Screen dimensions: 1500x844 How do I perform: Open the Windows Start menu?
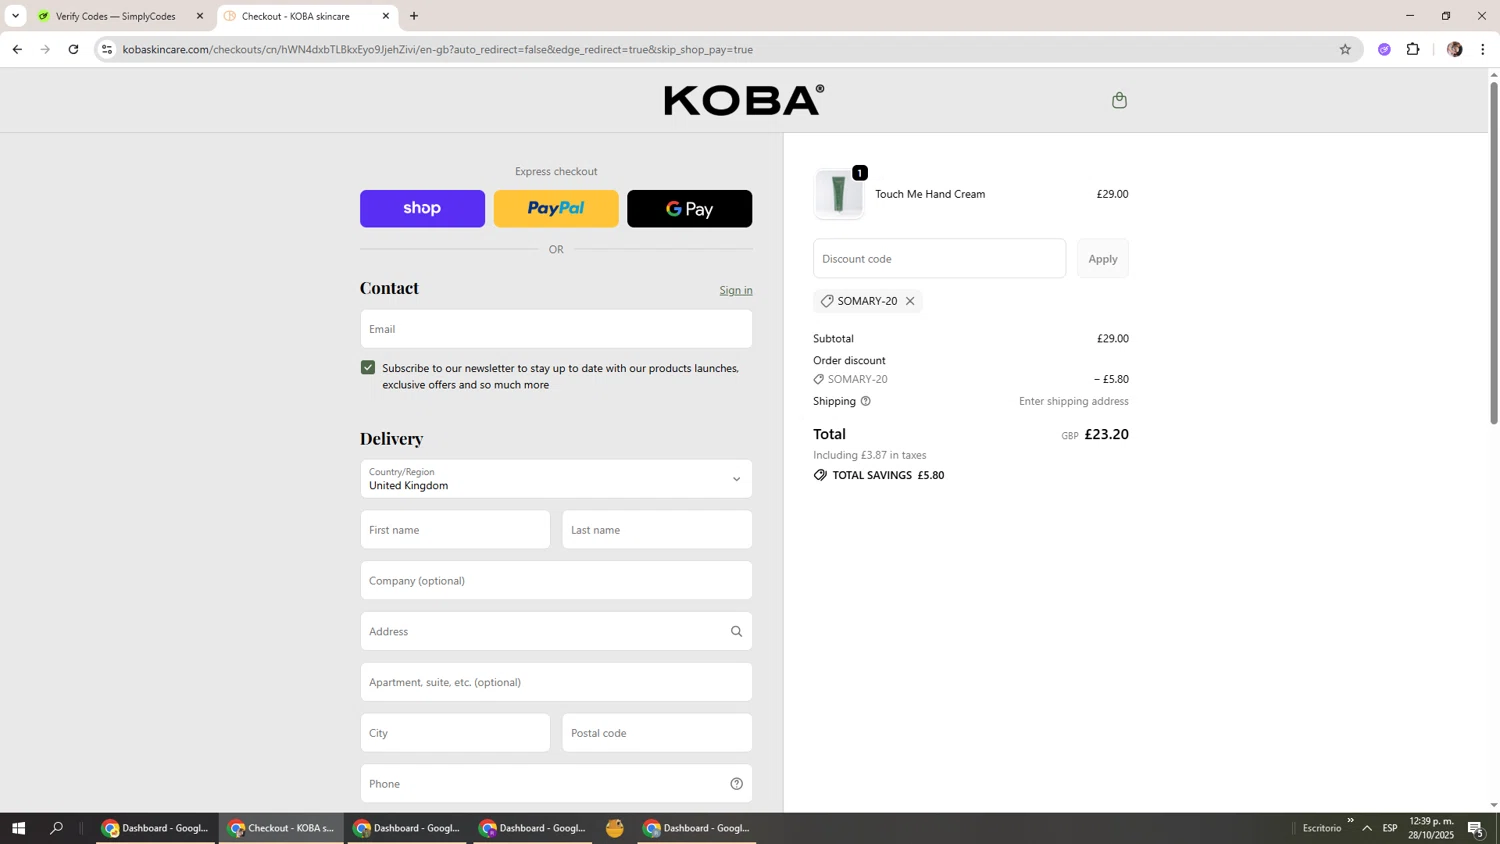[18, 828]
